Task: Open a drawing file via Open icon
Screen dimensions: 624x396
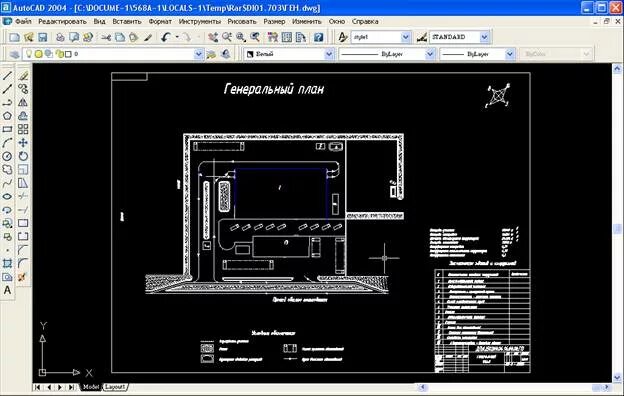Action: click(29, 37)
